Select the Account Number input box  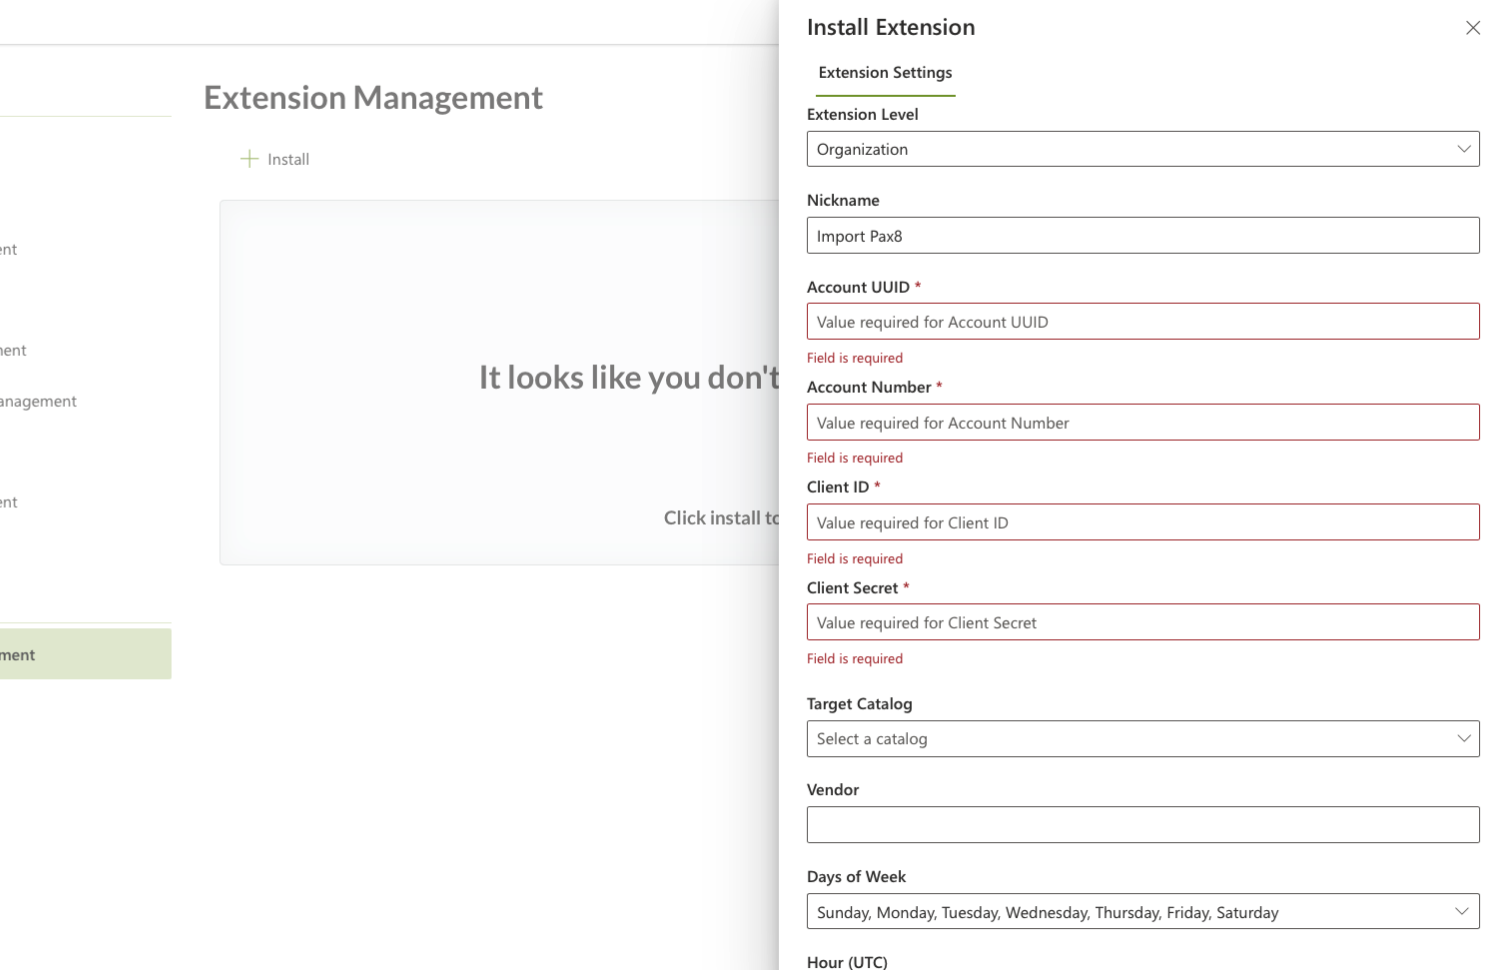point(1143,423)
